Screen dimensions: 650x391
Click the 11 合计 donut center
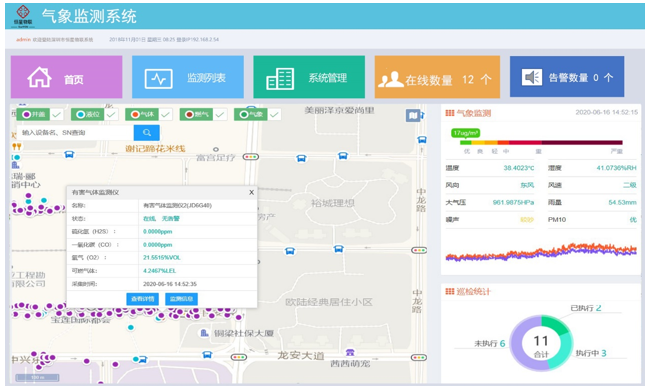541,345
